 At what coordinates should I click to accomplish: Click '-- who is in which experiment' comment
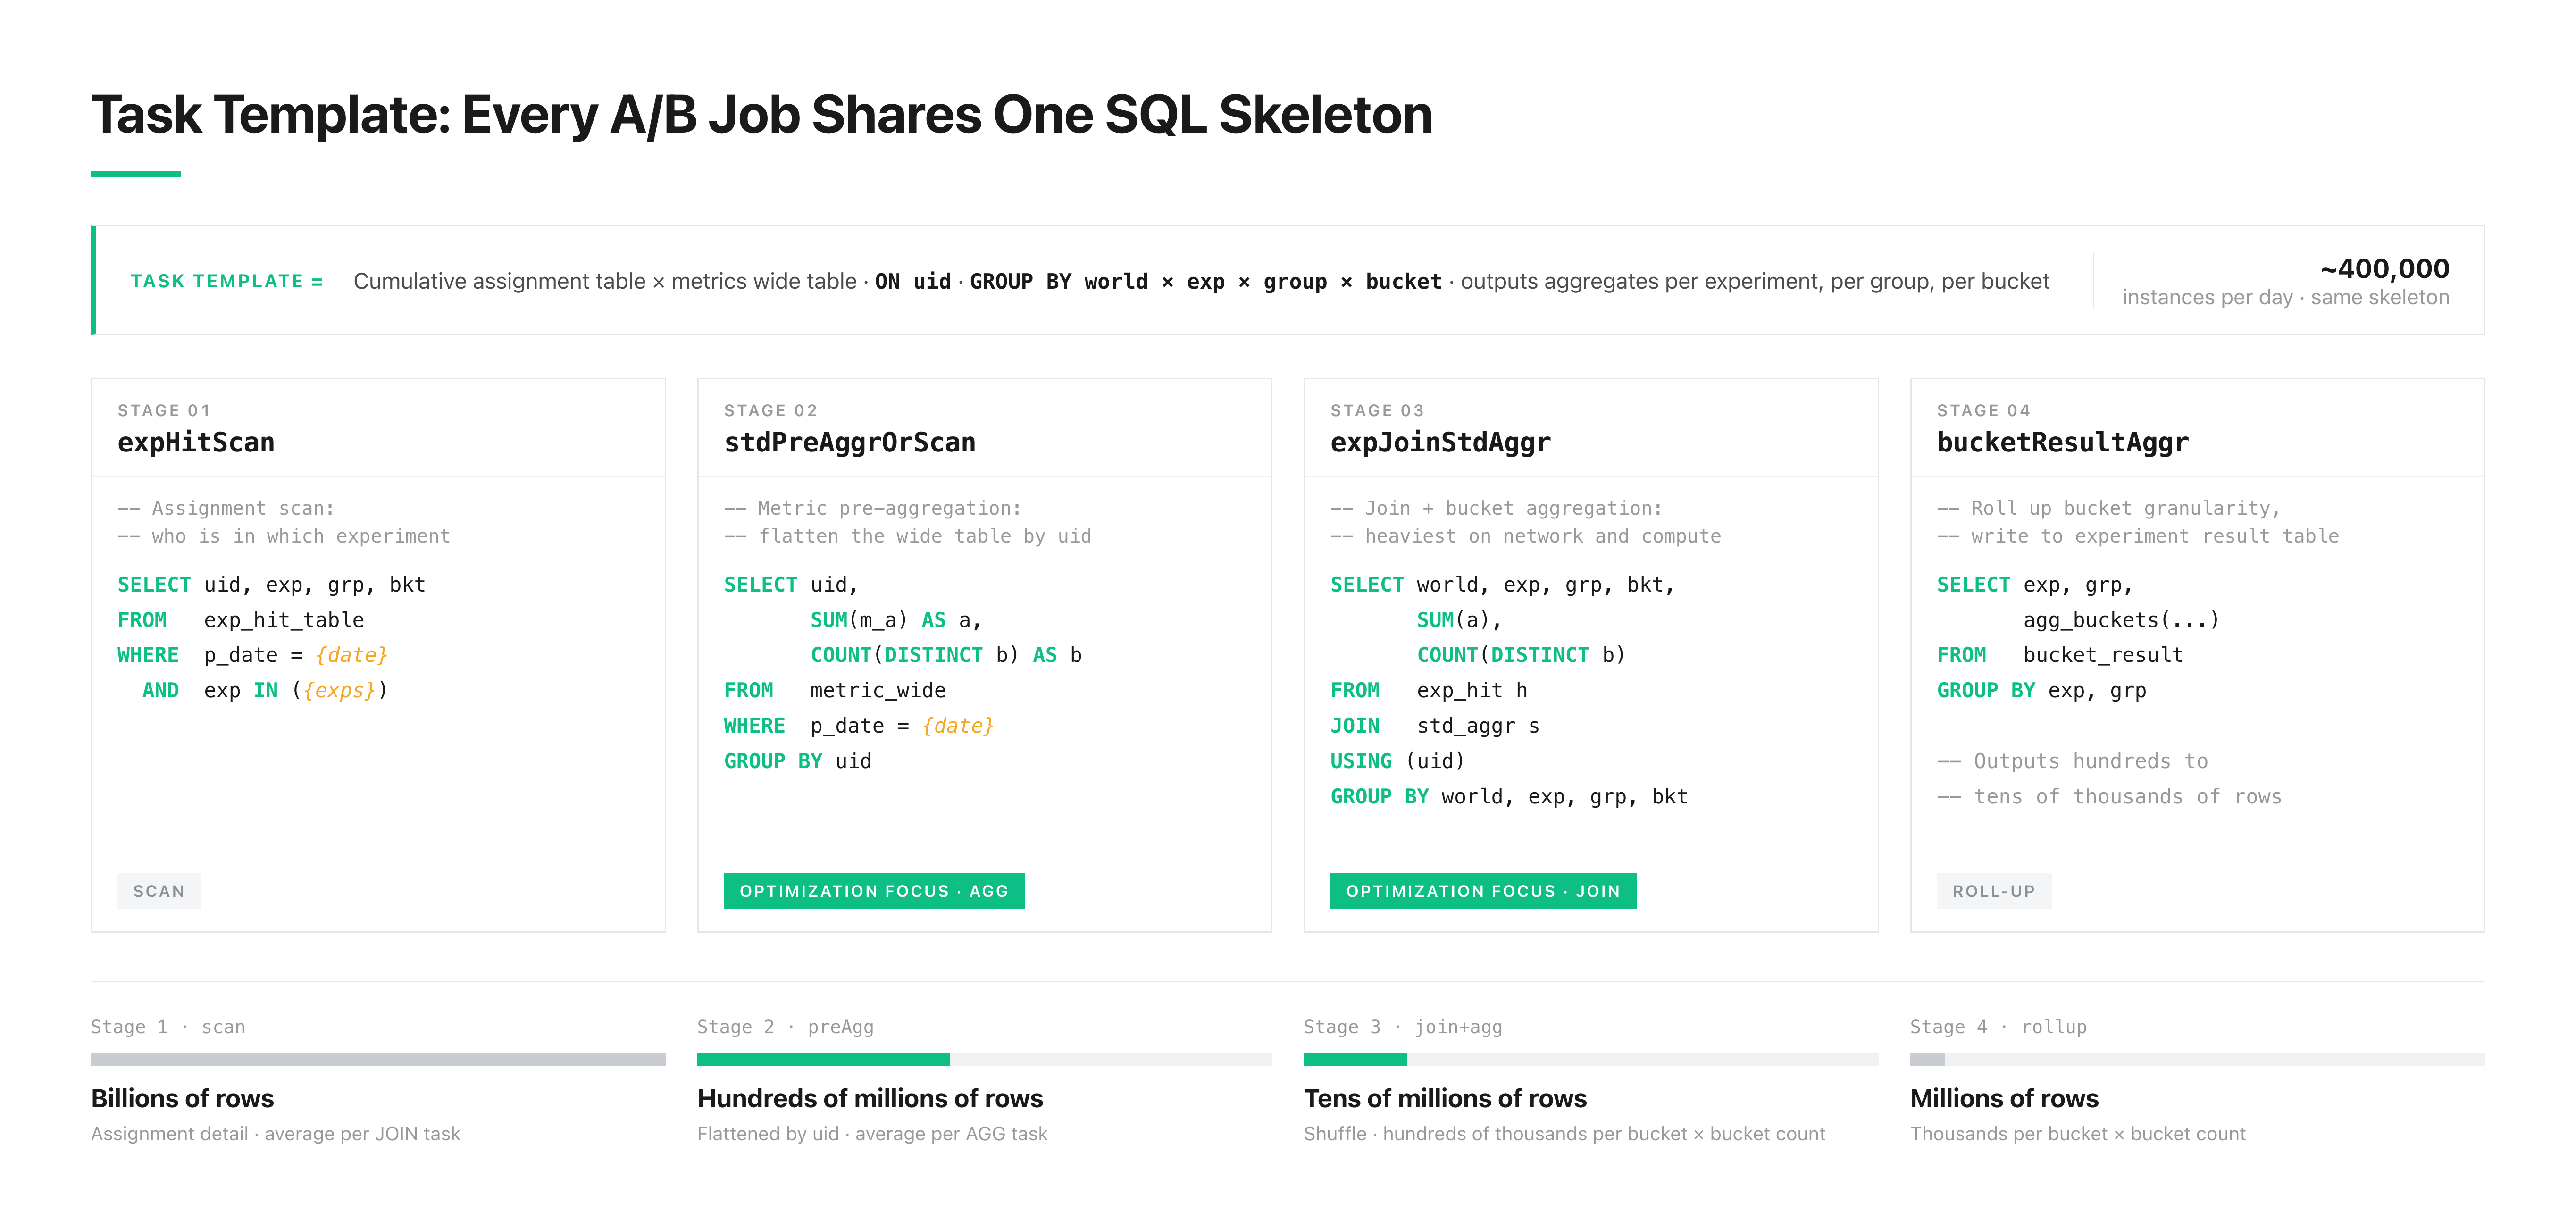(284, 536)
